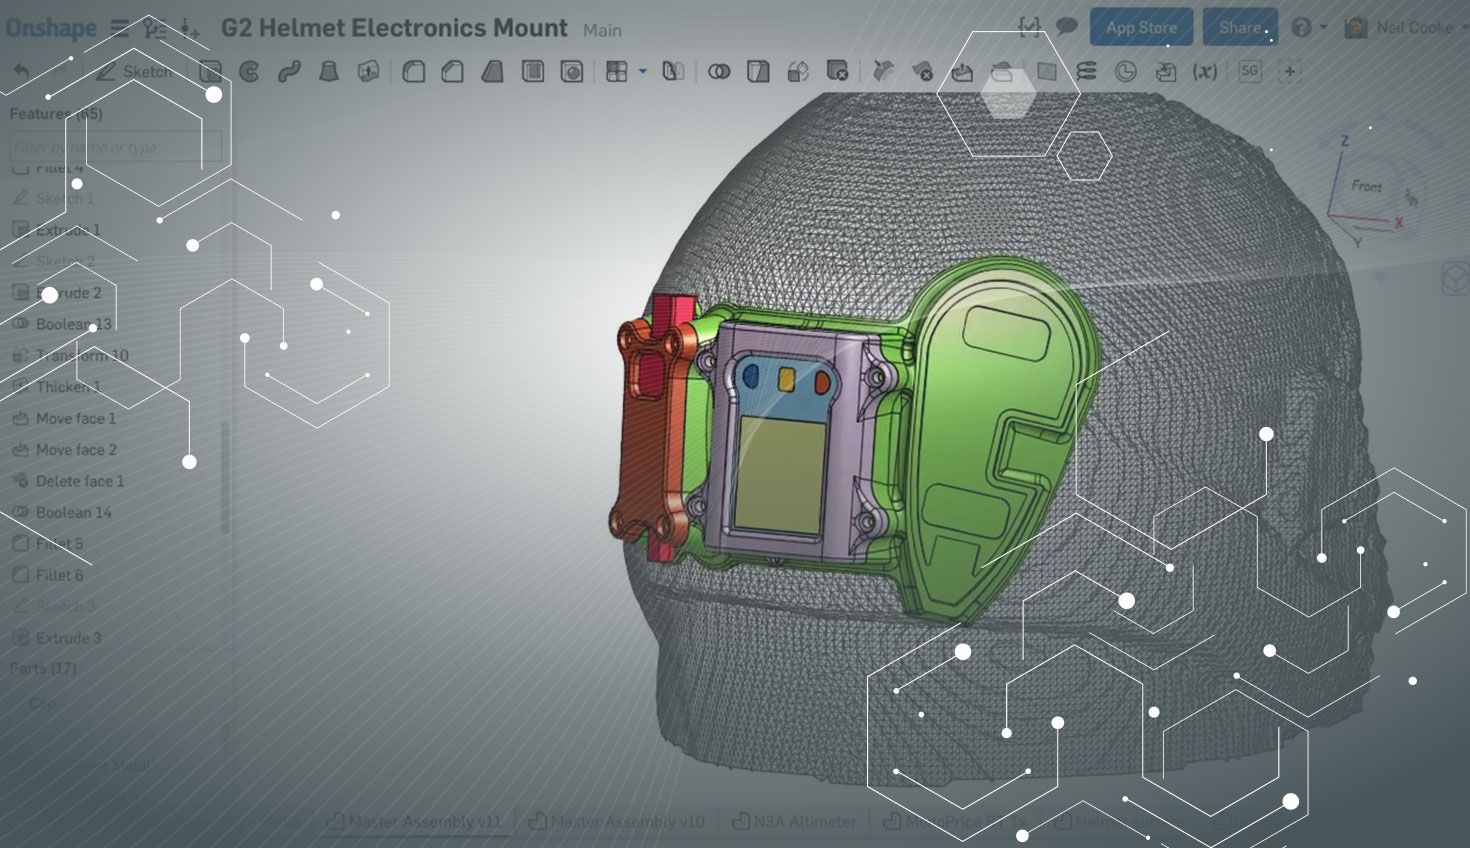Open the Boolean tool in toolbar
The height and width of the screenshot is (848, 1470).
[718, 72]
